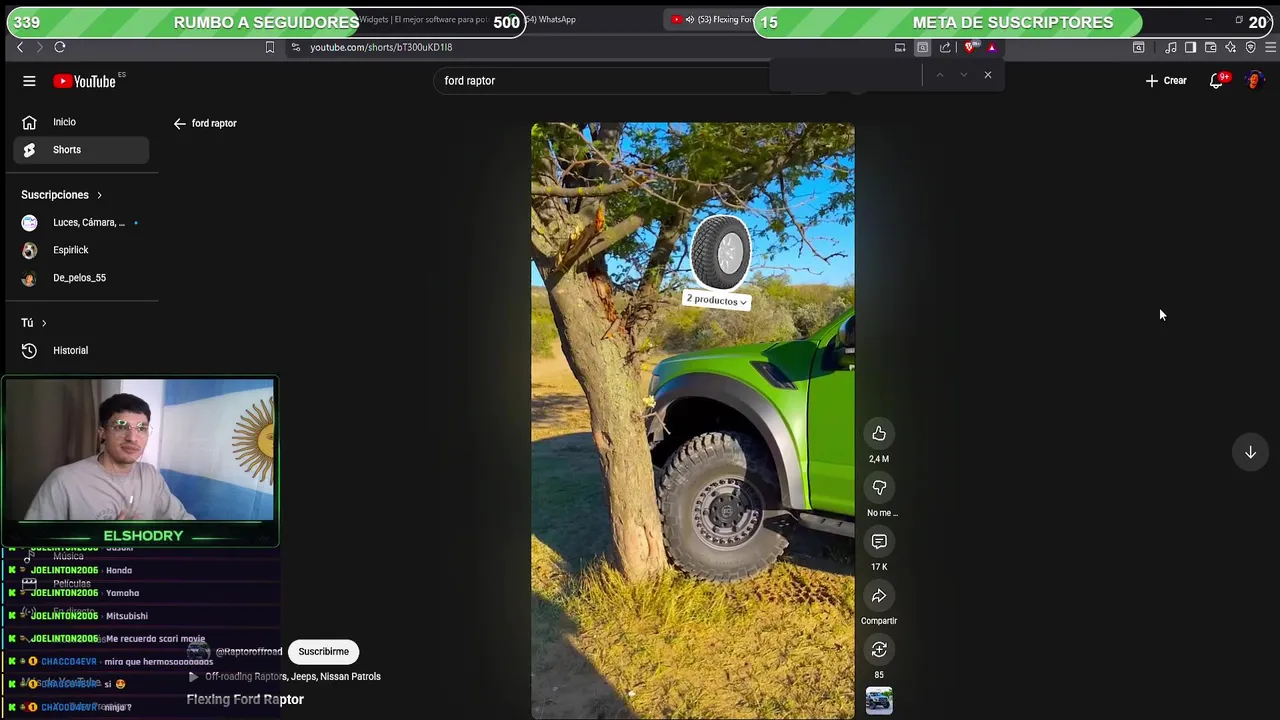Click the share page icon in address bar
The height and width of the screenshot is (720, 1280).
[945, 47]
